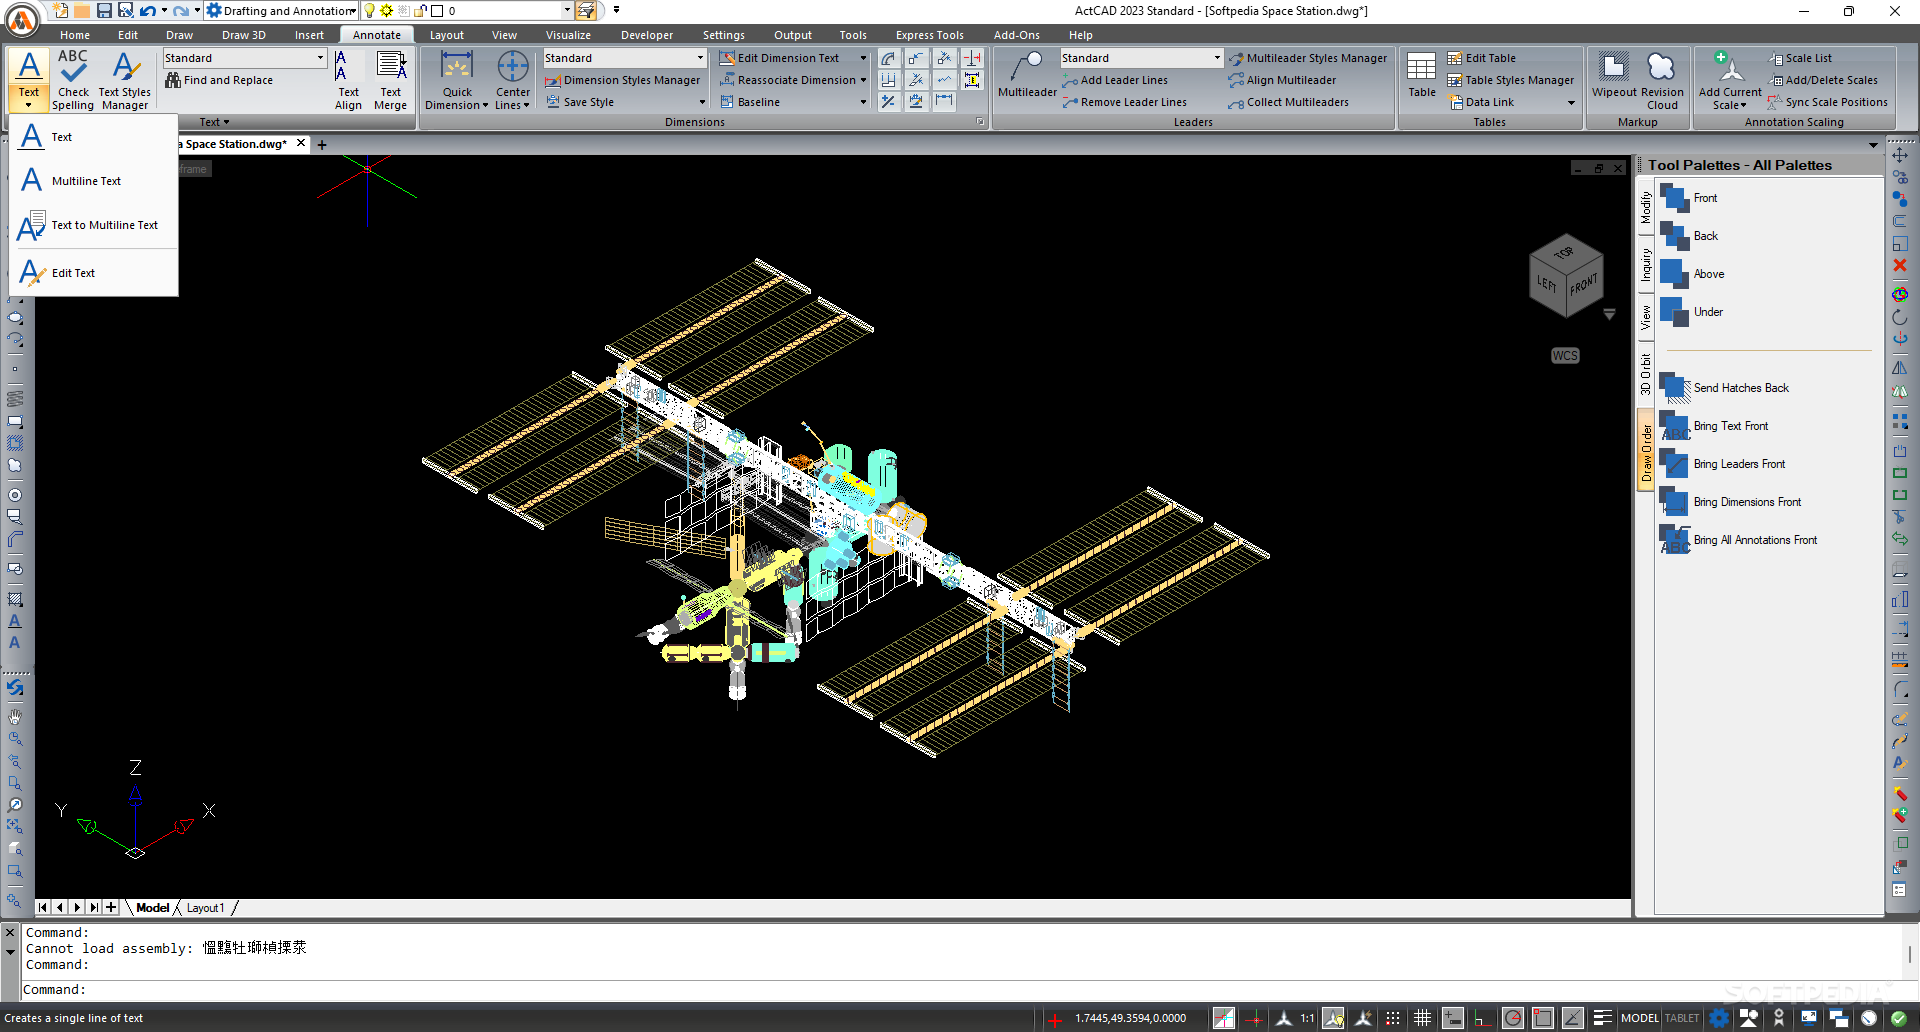
Task: Insert a Table
Action: tap(1421, 75)
